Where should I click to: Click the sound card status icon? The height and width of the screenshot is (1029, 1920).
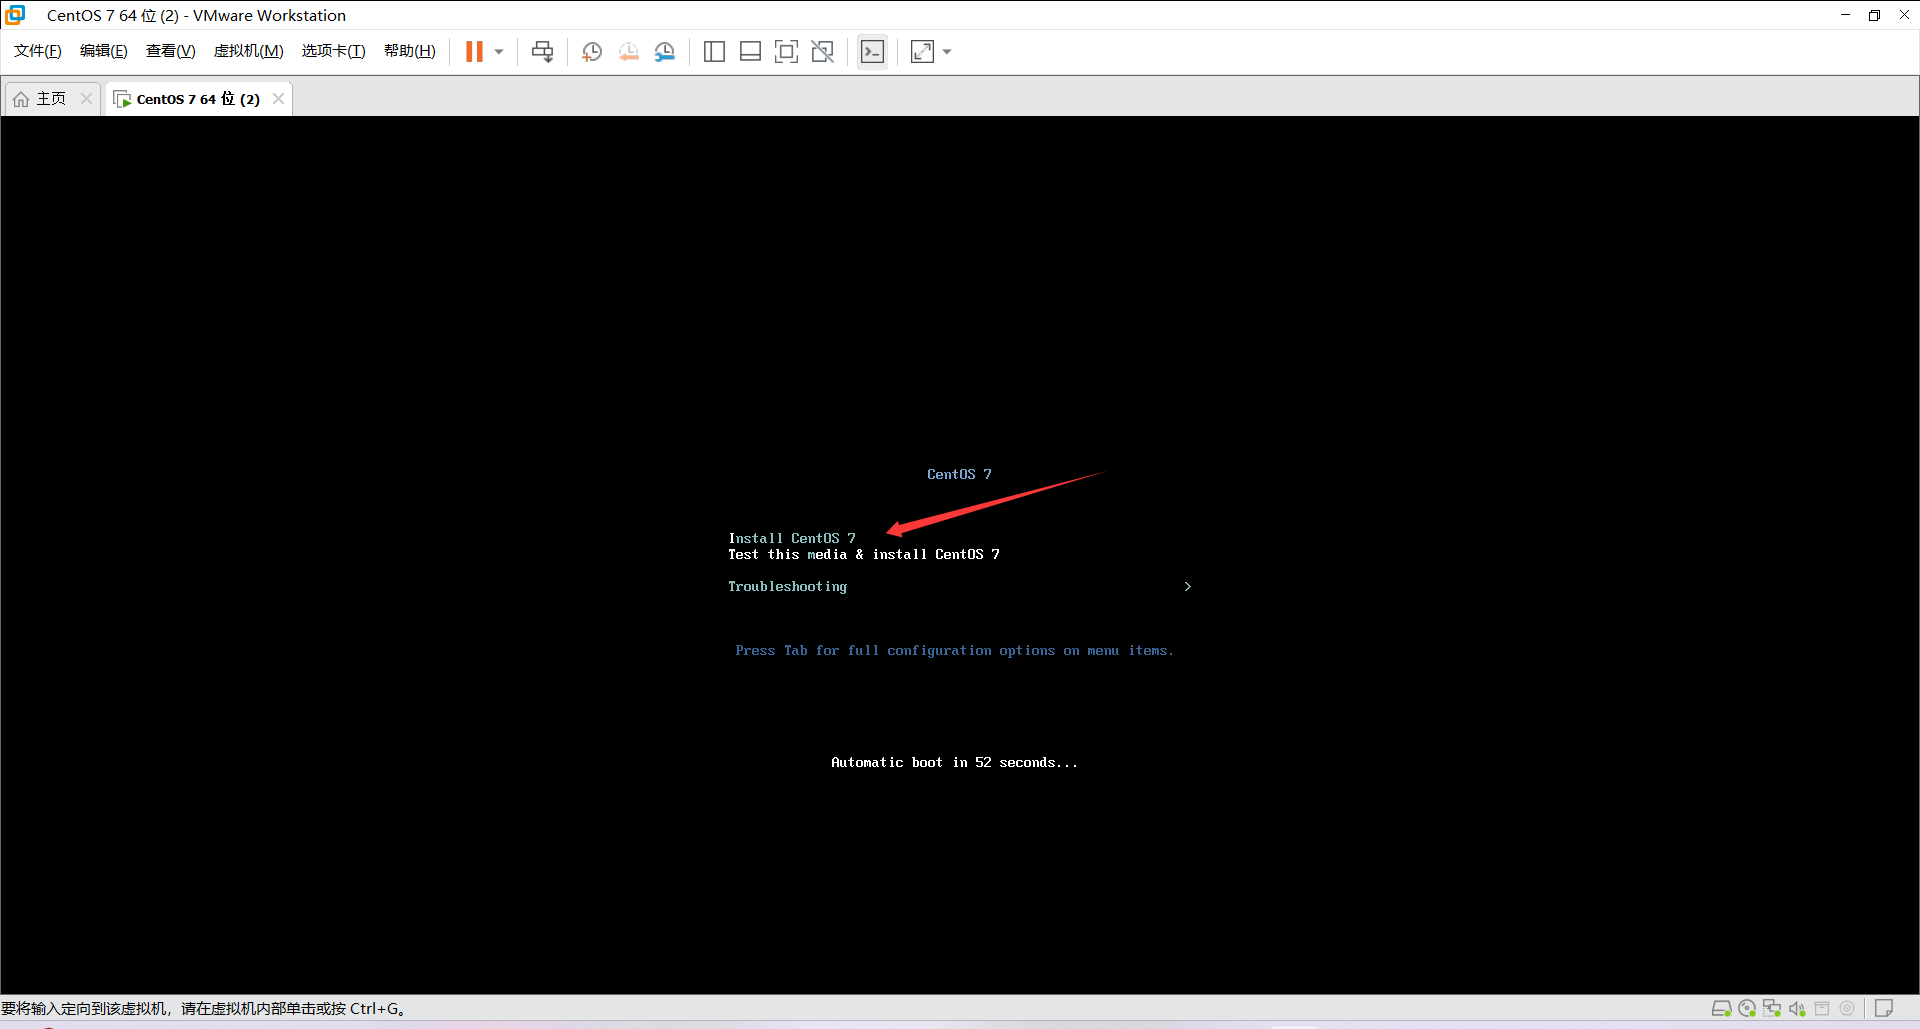[x=1797, y=1008]
